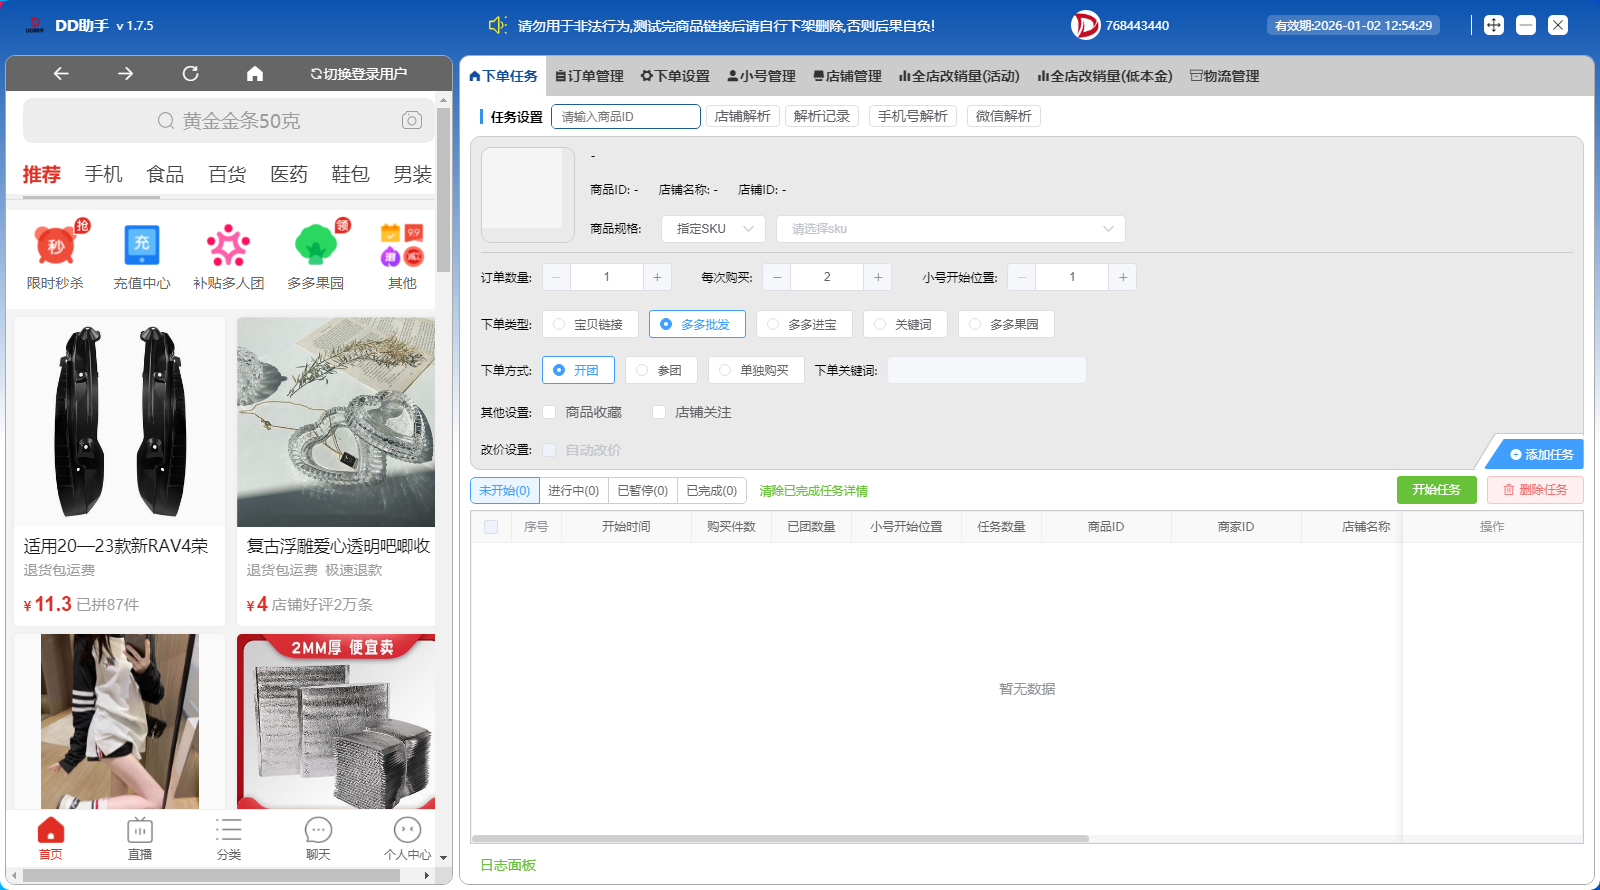Image resolution: width=1600 pixels, height=890 pixels.
Task: Click the browser refresh icon
Action: point(190,73)
